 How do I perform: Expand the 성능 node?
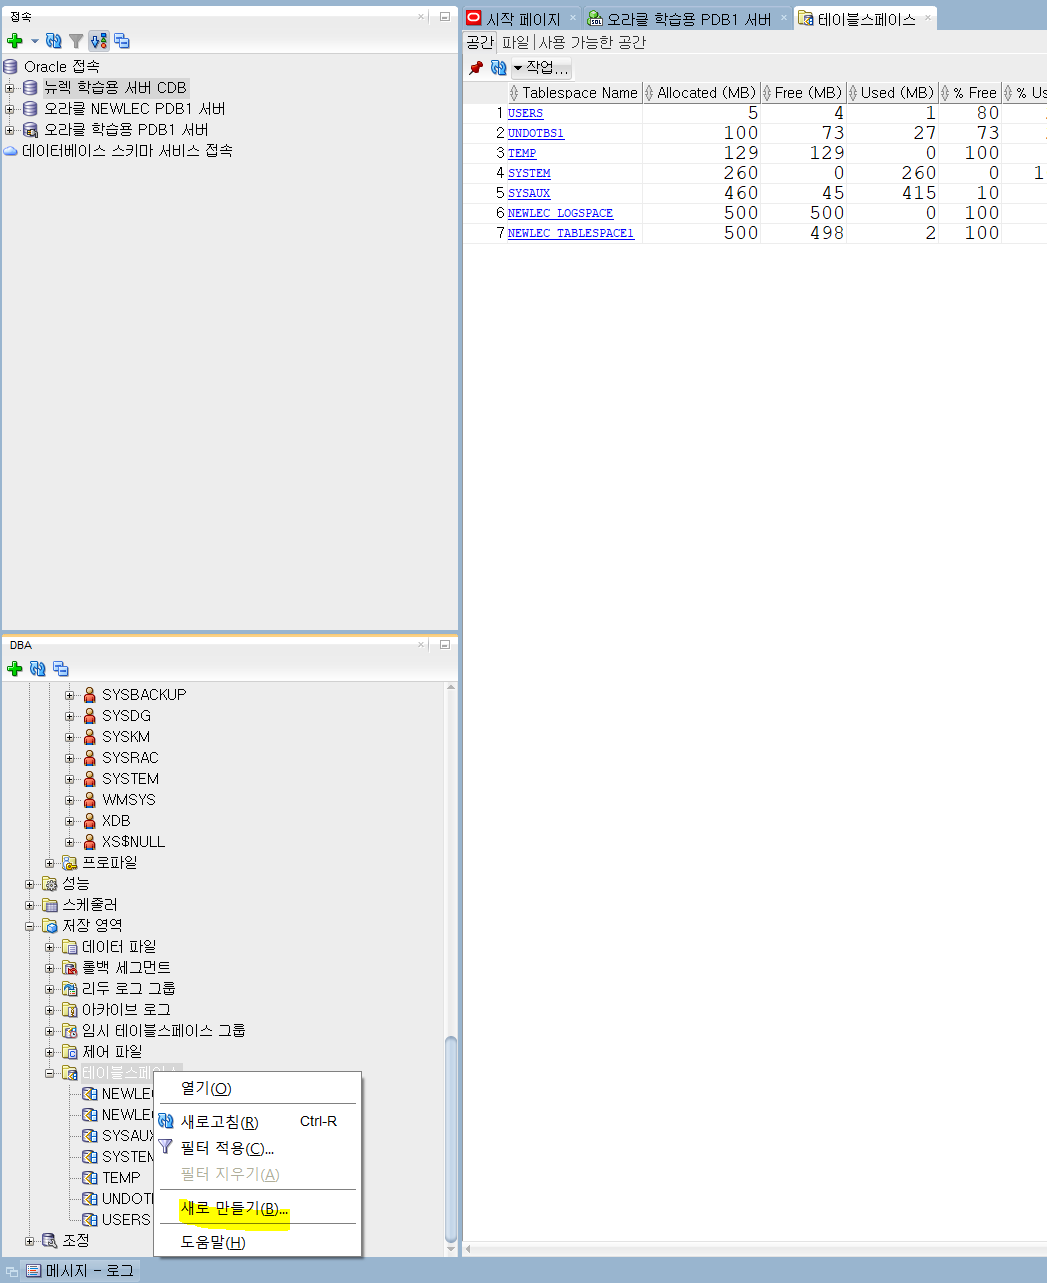click(x=30, y=884)
